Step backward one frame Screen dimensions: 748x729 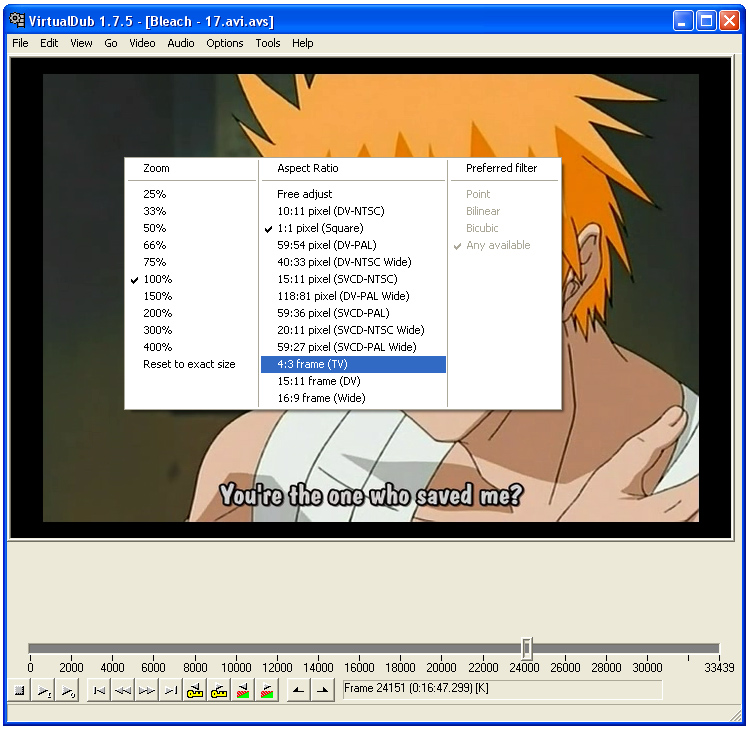pos(123,690)
